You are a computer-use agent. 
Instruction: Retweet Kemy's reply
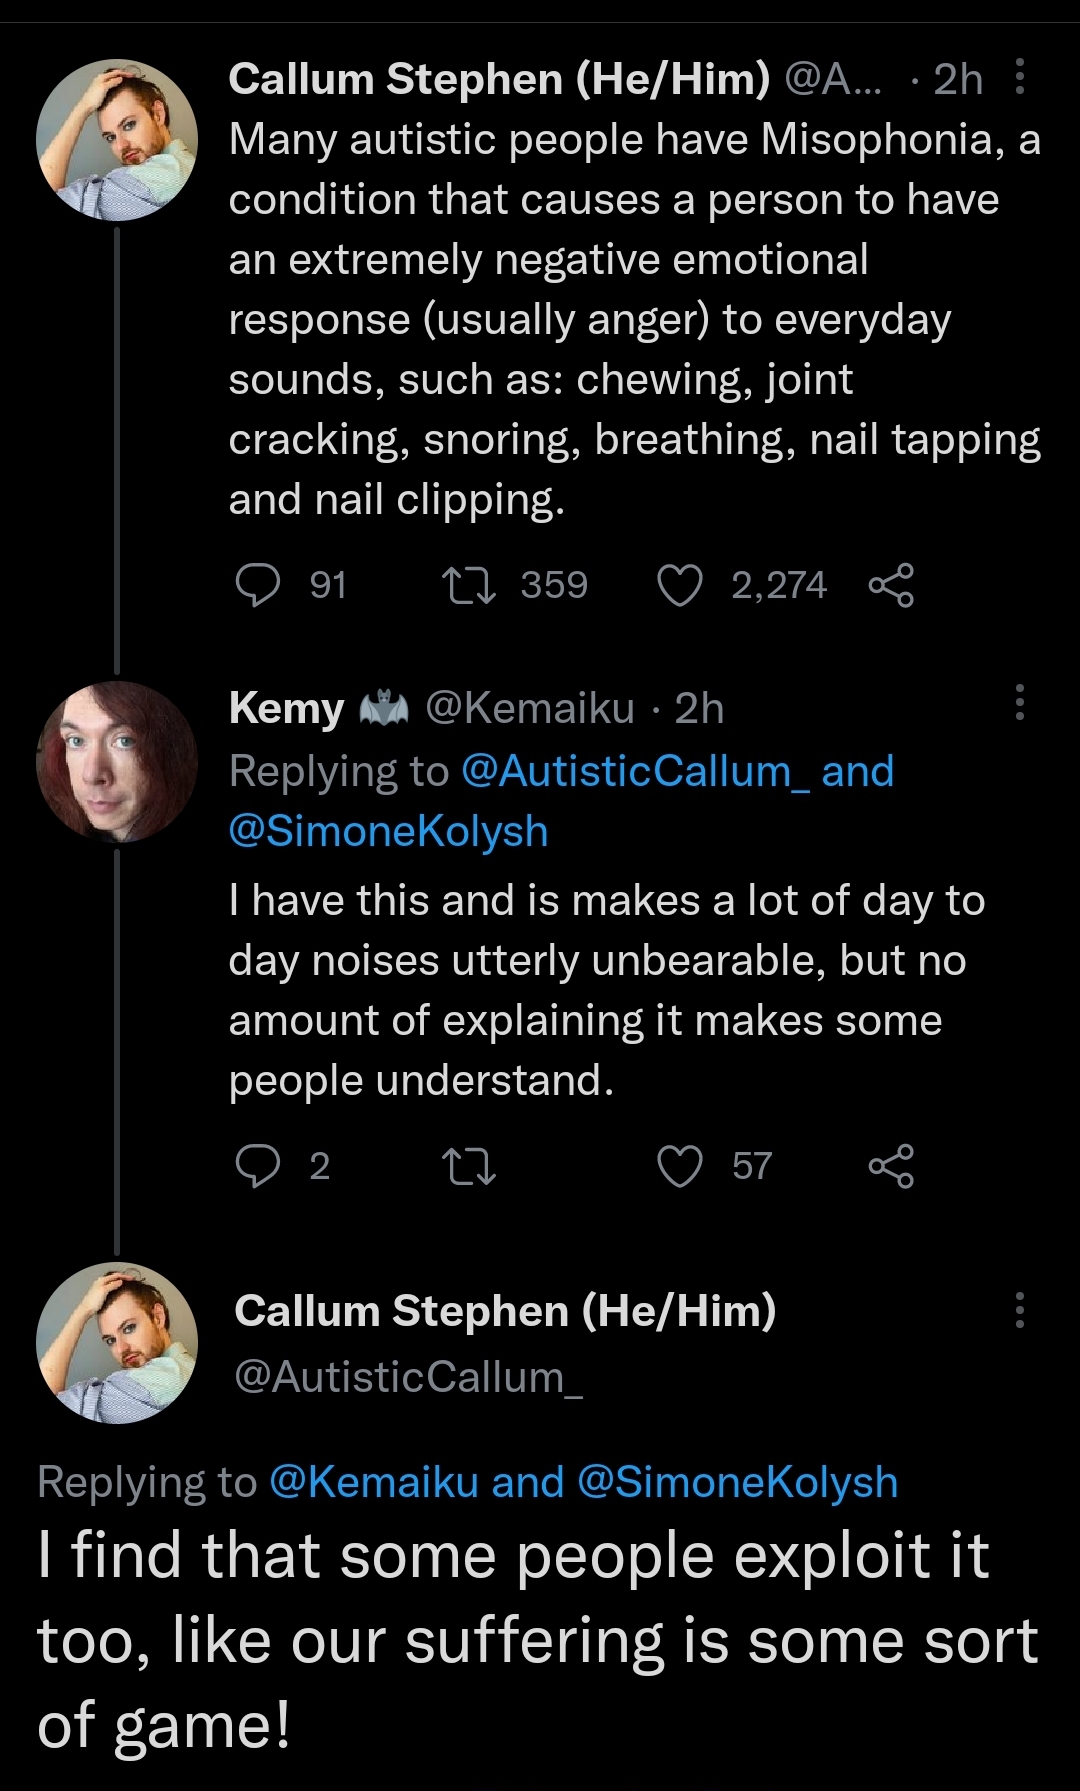point(468,1166)
